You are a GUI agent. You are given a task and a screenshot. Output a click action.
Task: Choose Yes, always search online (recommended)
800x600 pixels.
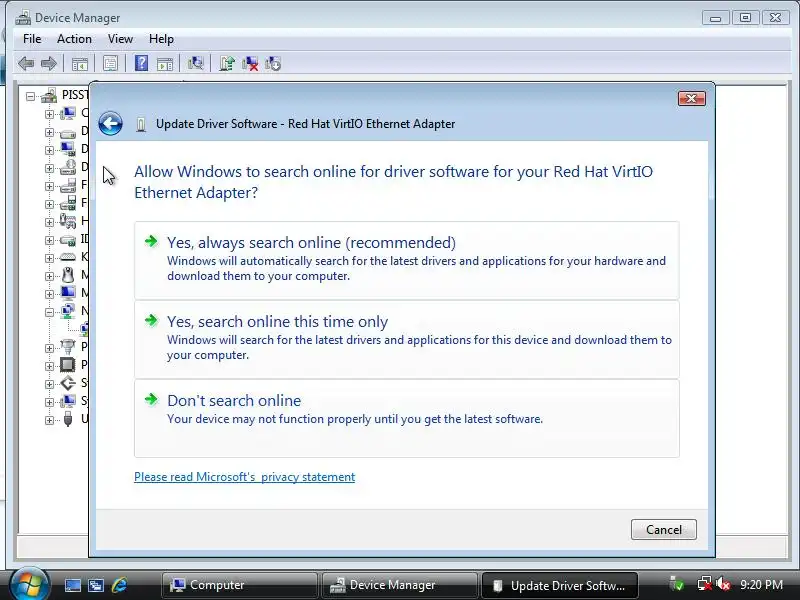click(x=407, y=260)
